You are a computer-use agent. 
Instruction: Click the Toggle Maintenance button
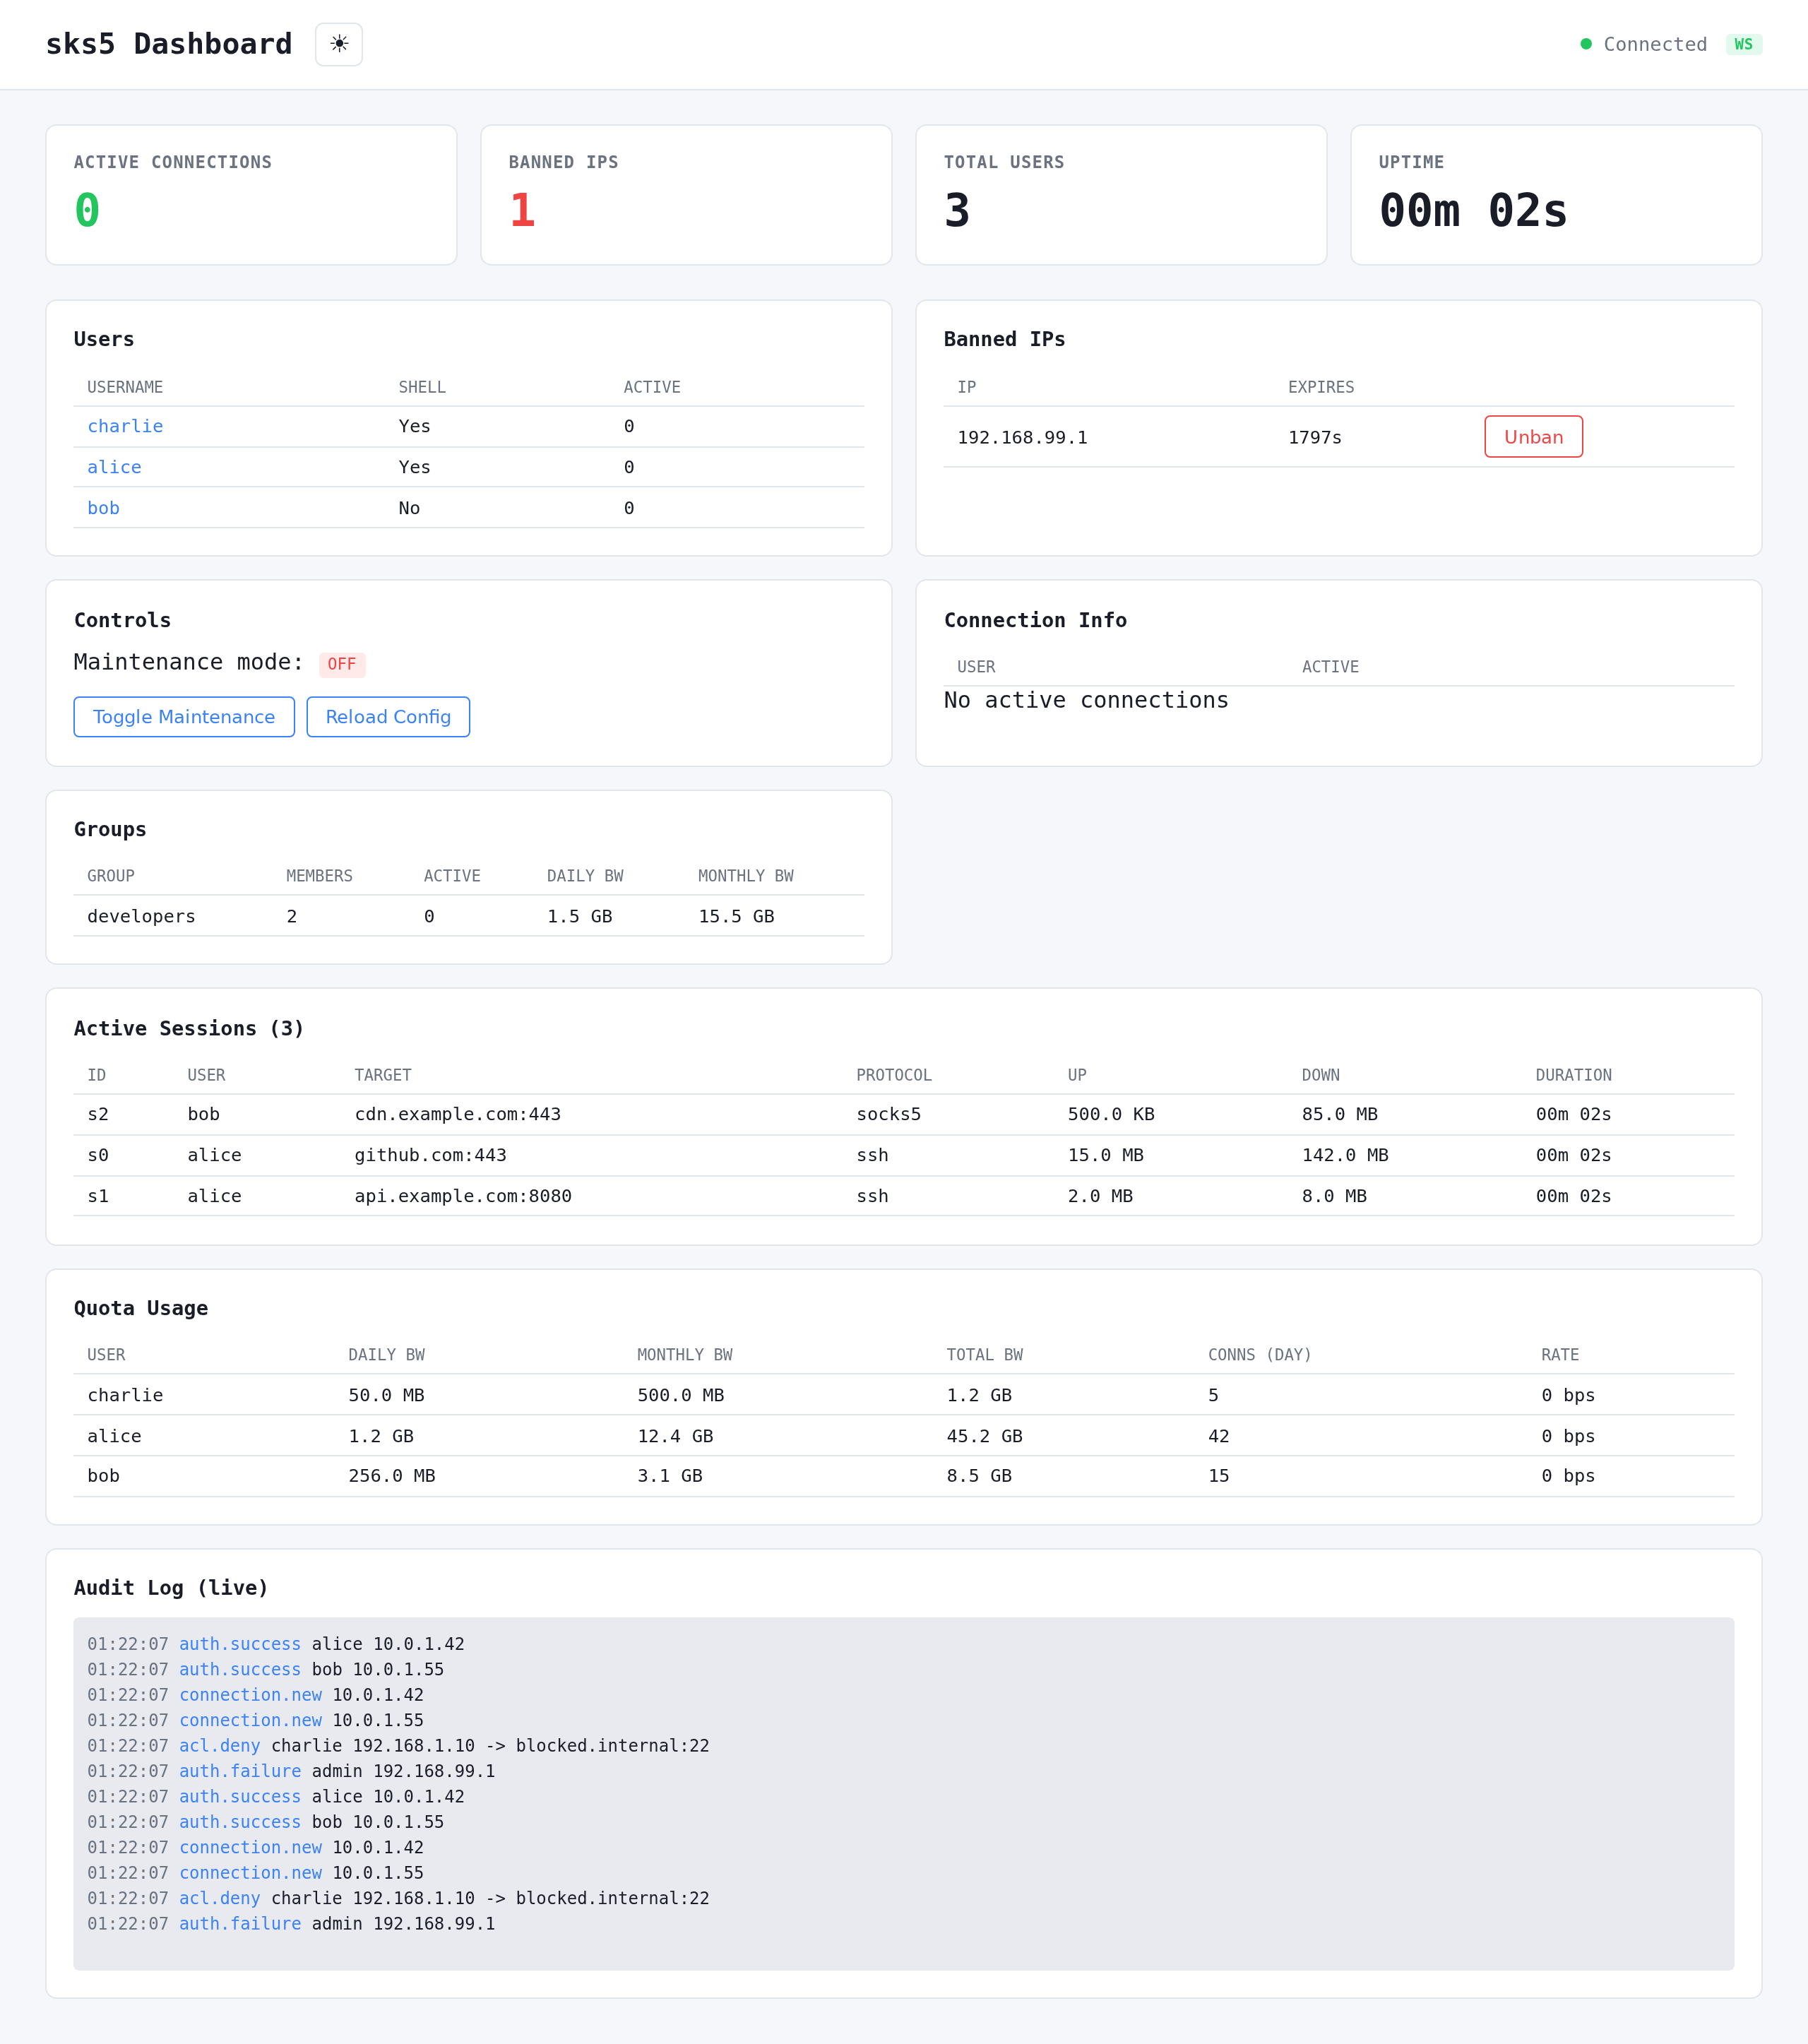pyautogui.click(x=184, y=717)
